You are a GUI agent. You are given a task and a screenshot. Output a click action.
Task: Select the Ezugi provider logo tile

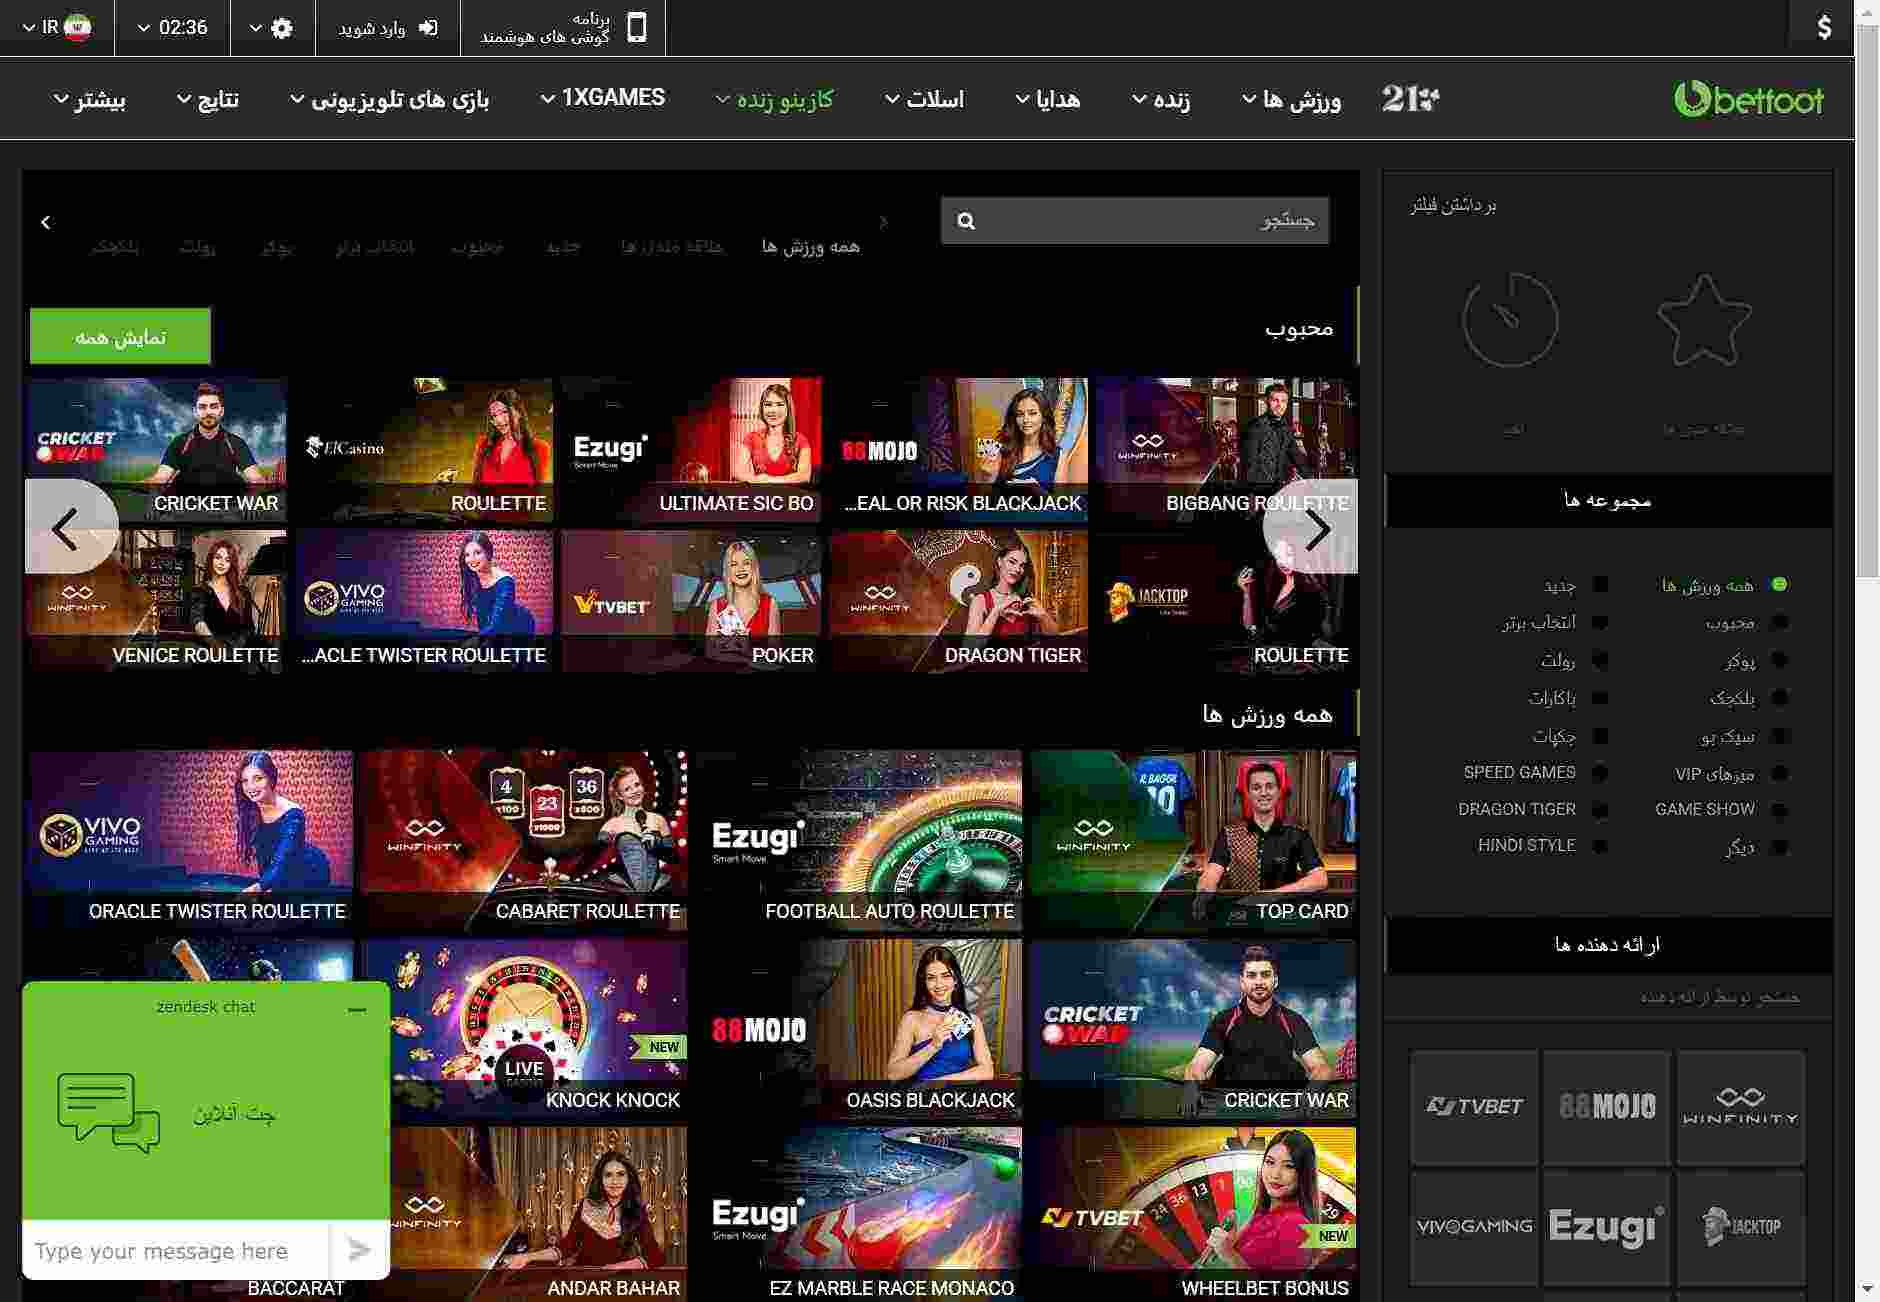[1606, 1226]
